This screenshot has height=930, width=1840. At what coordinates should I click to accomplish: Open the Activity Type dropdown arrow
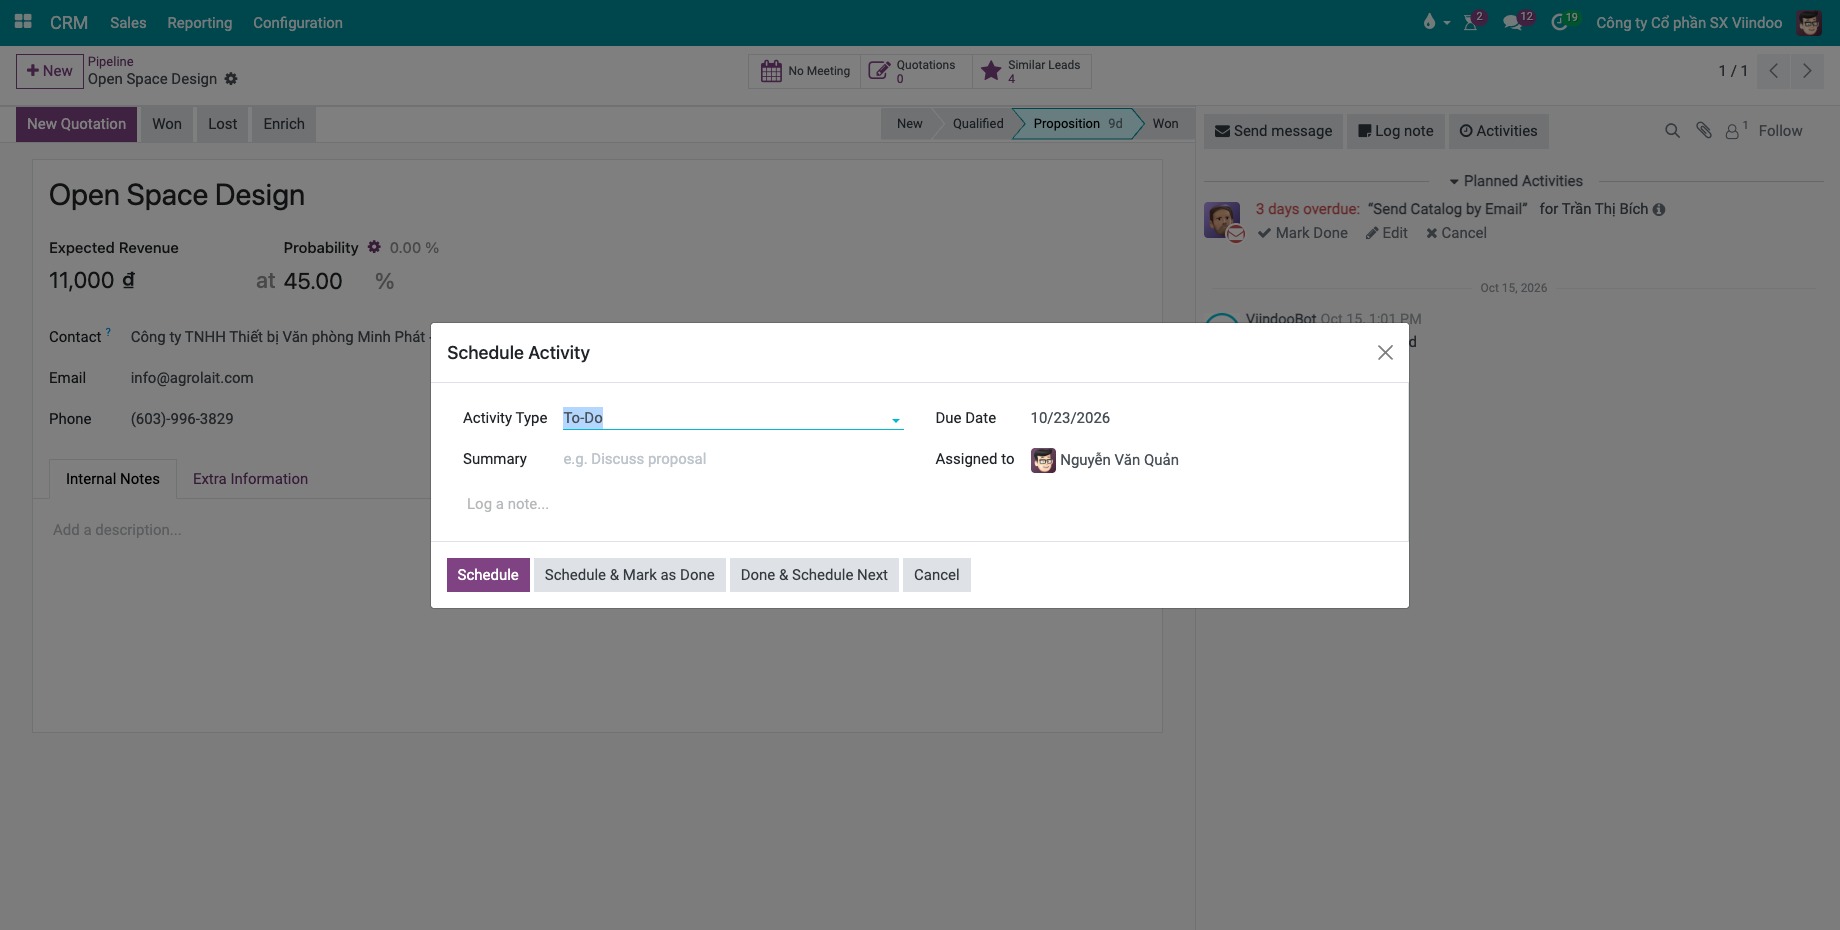coord(896,420)
